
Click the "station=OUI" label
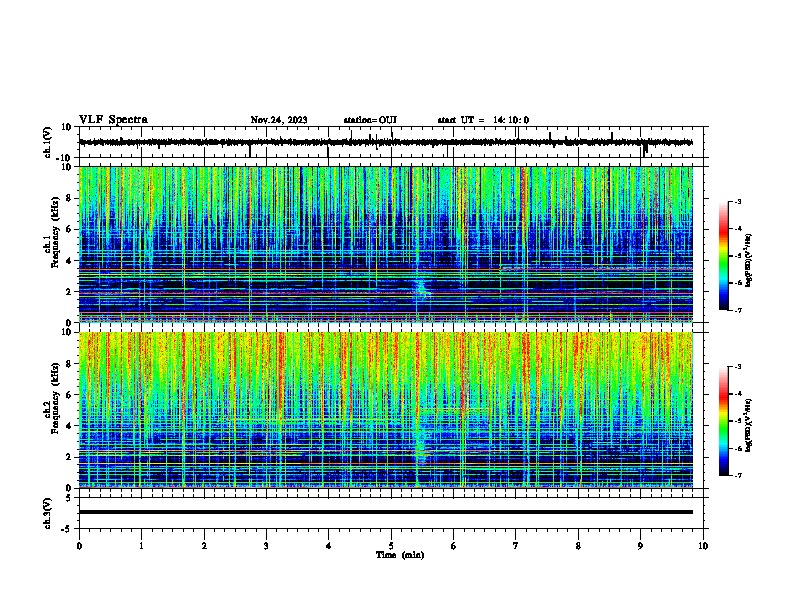click(370, 120)
